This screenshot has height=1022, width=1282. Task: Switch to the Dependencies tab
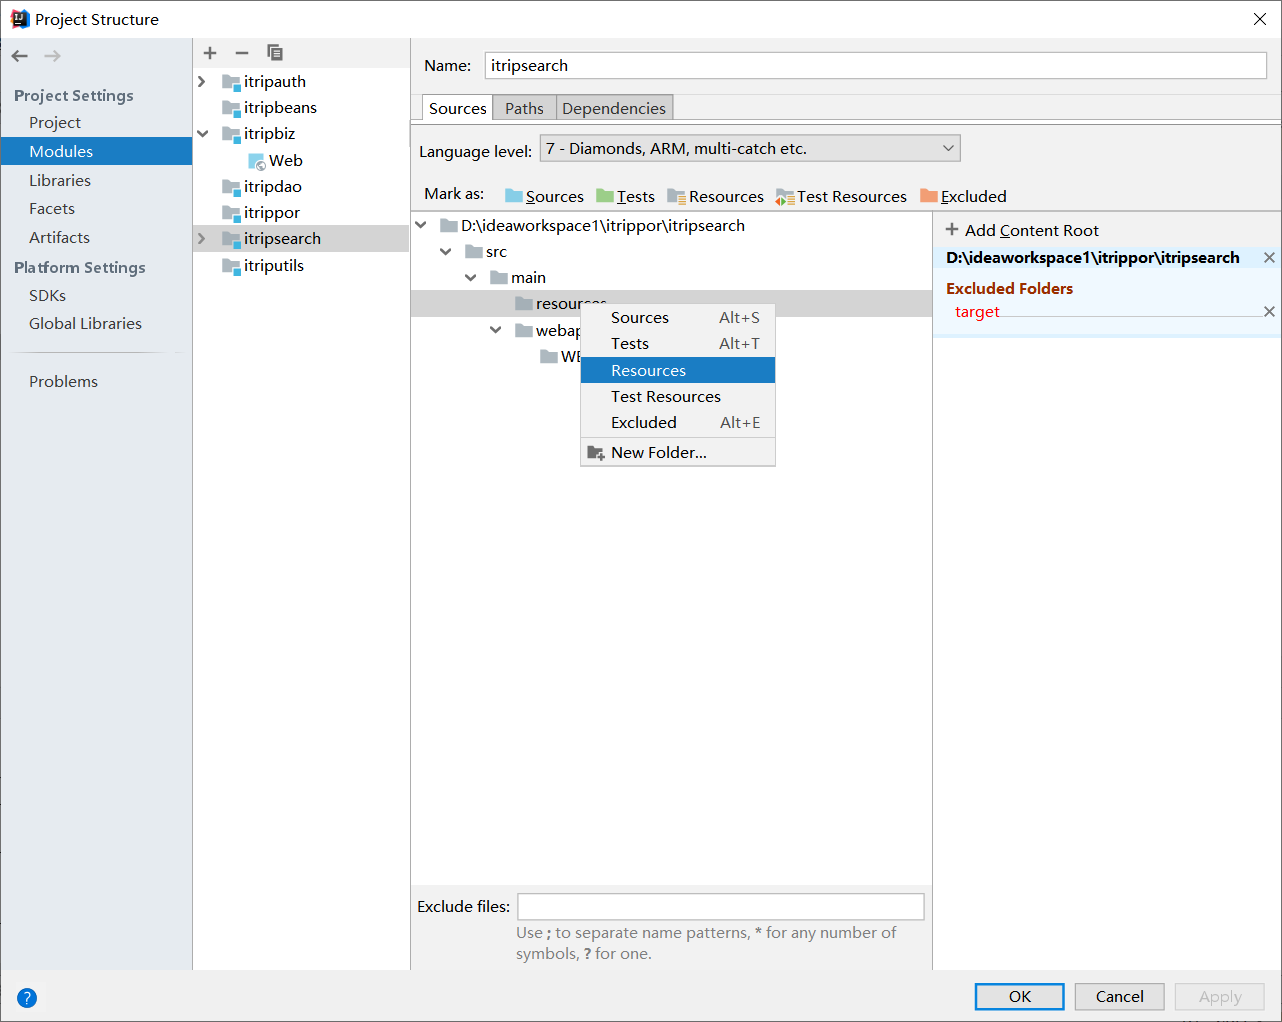[614, 108]
